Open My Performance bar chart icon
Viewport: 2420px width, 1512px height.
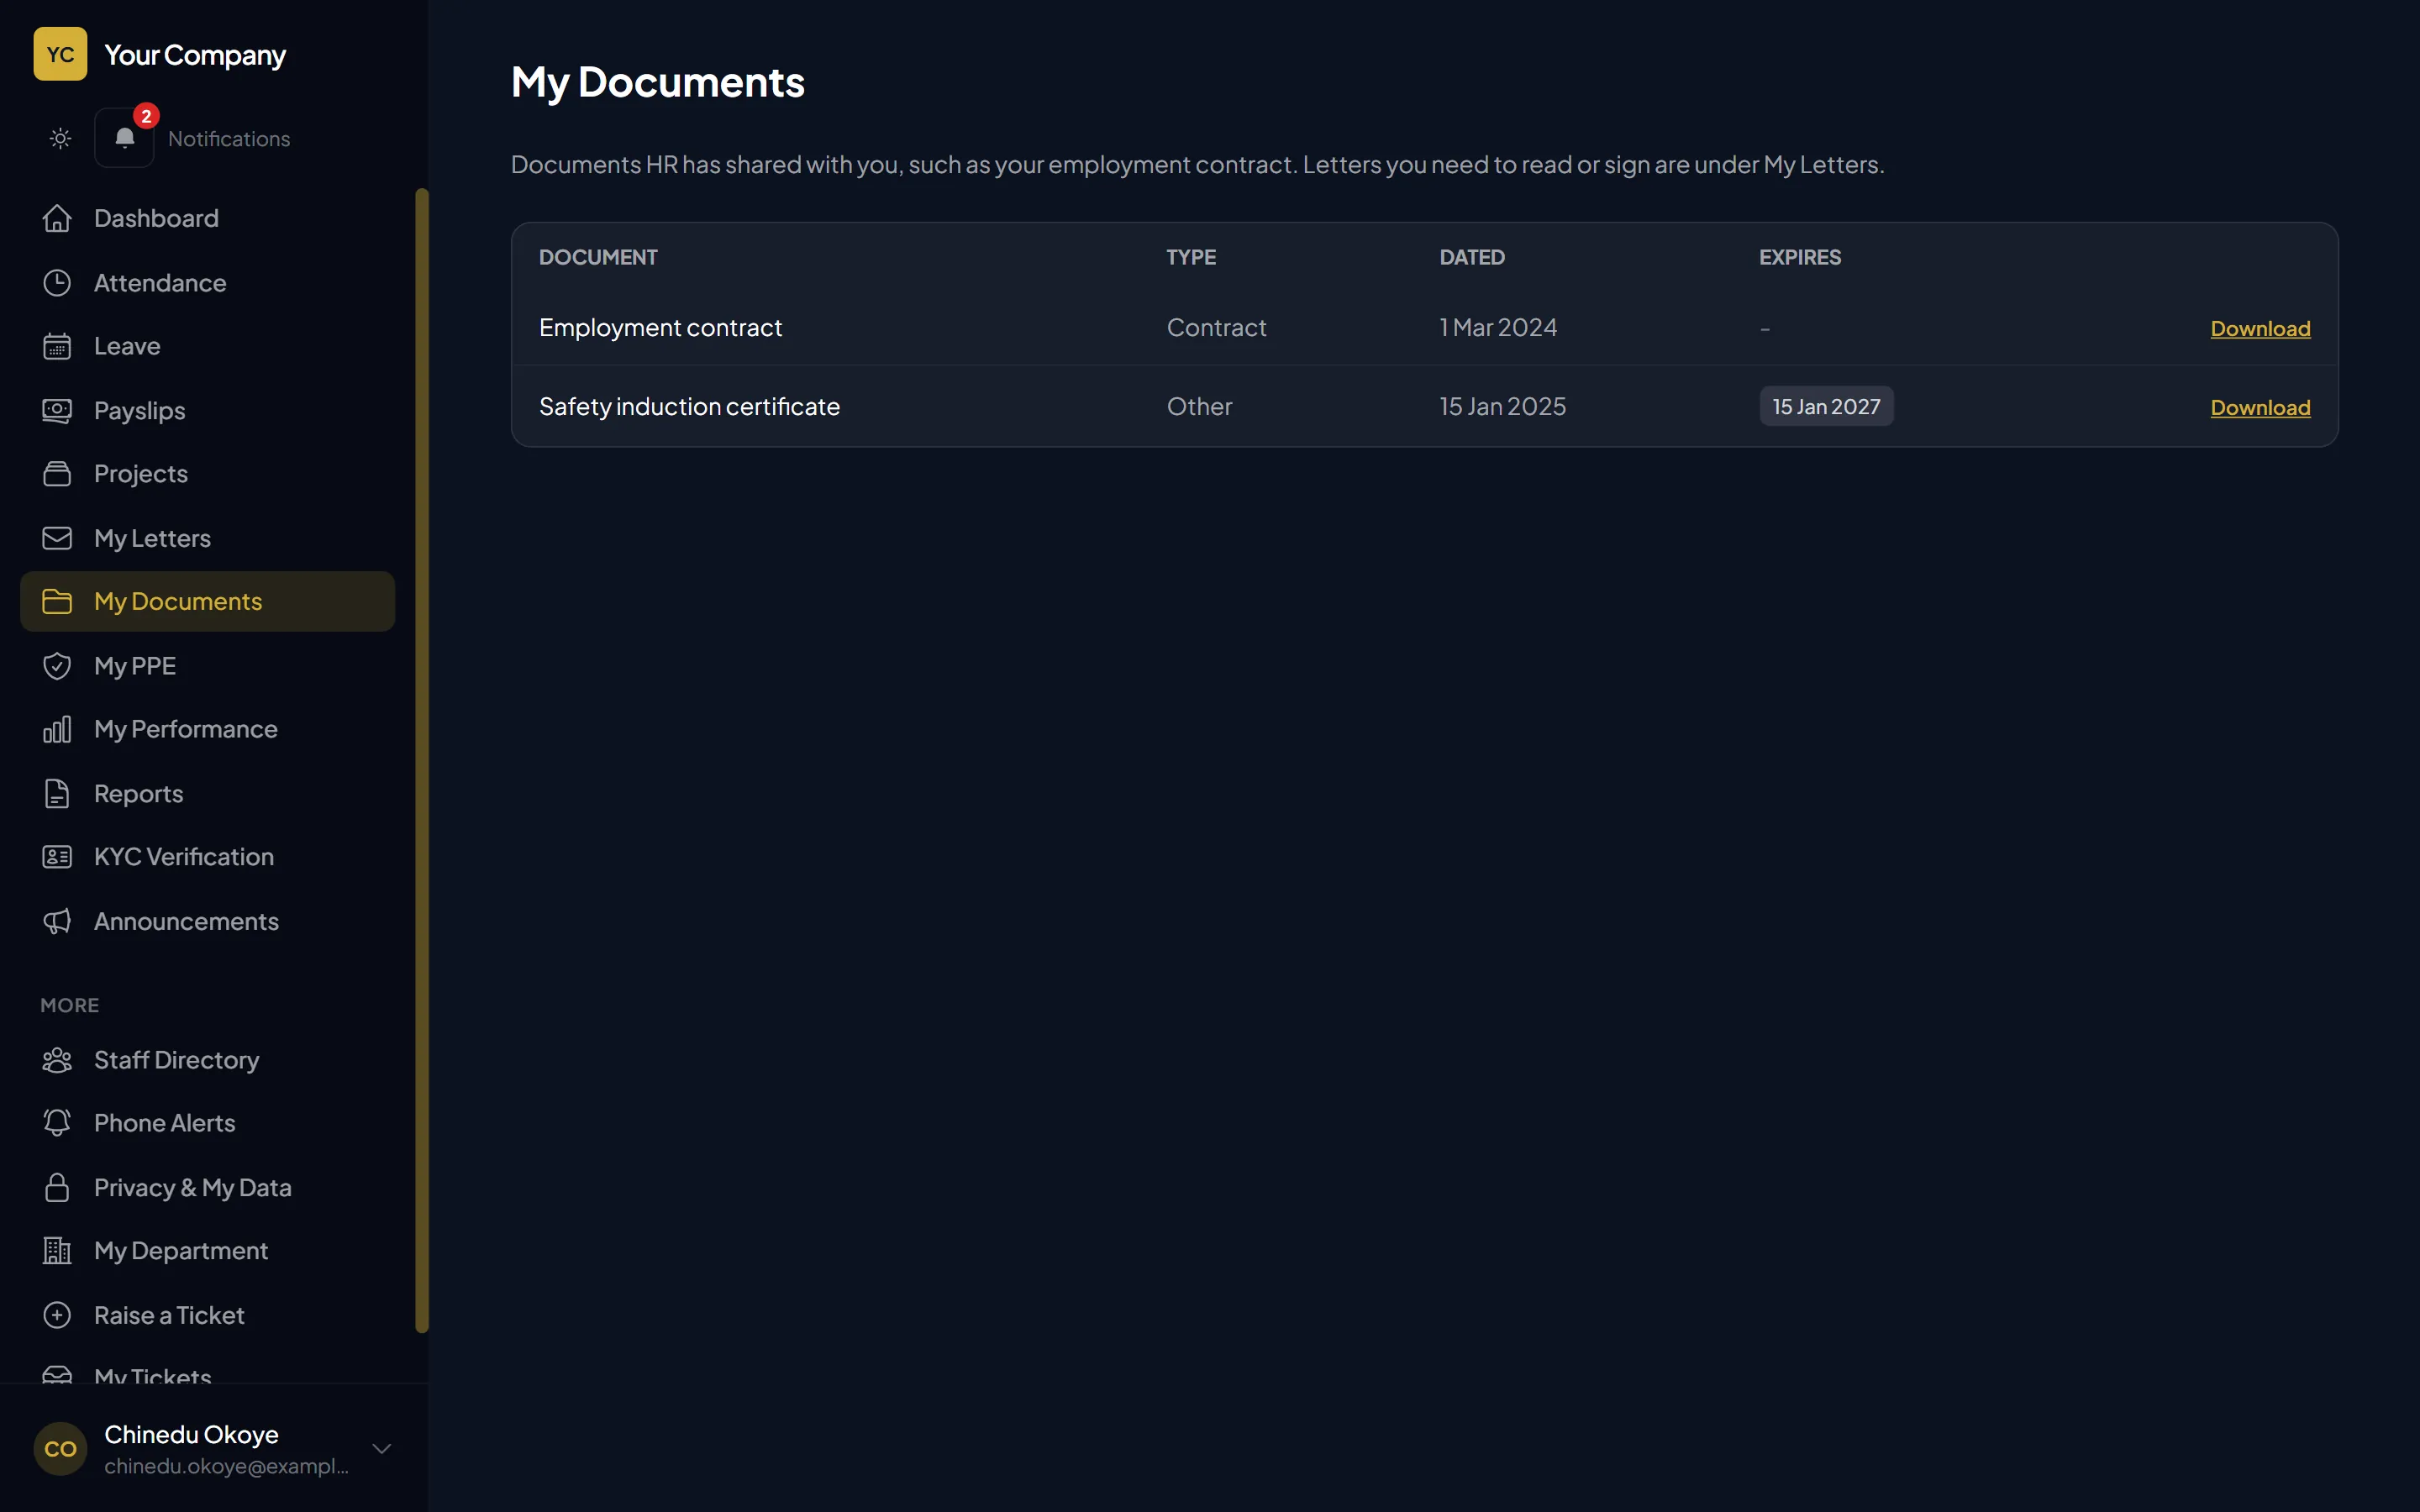click(x=57, y=729)
